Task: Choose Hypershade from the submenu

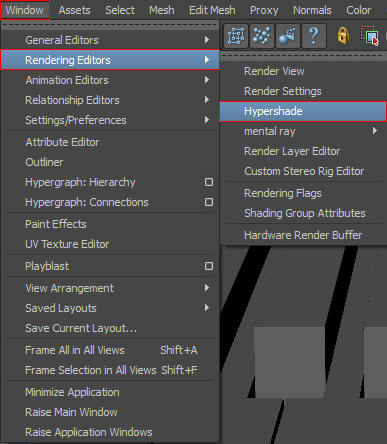Action: tap(303, 111)
